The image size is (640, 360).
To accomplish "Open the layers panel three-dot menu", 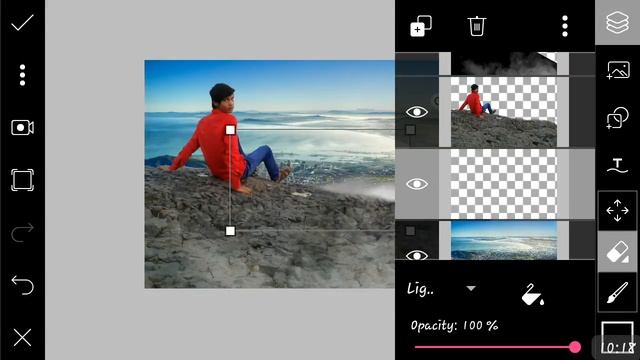I will [x=565, y=26].
